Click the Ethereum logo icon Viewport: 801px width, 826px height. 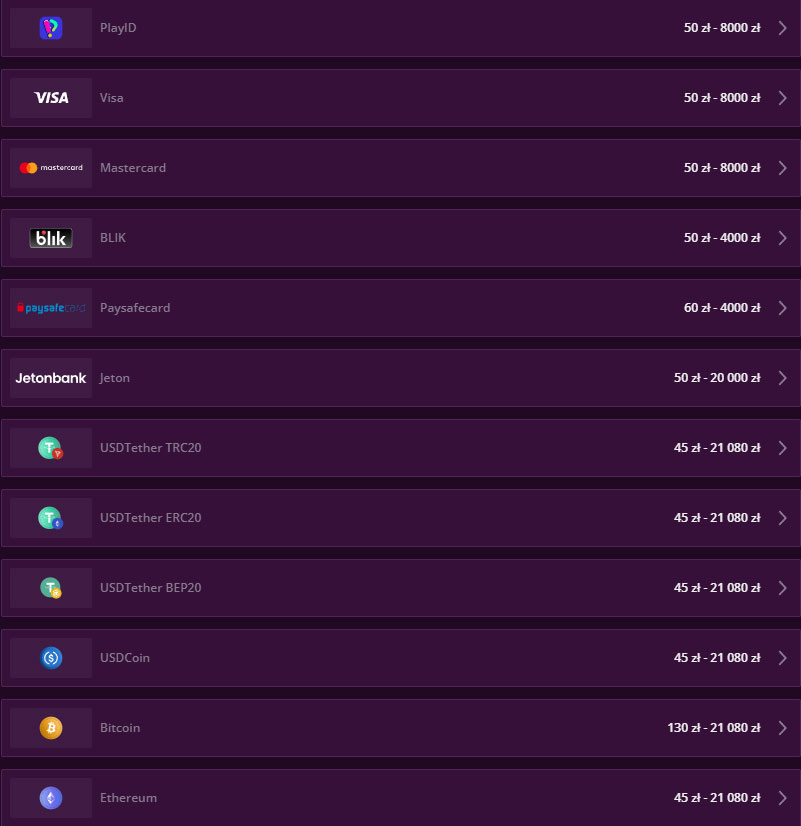coord(51,798)
